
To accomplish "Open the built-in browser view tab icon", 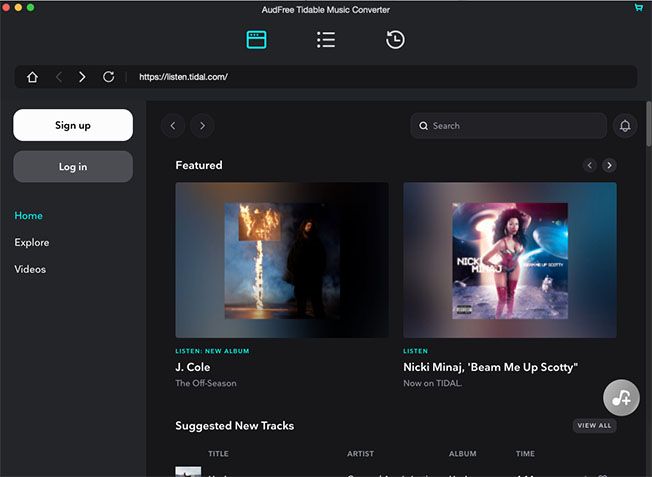I will 257,40.
